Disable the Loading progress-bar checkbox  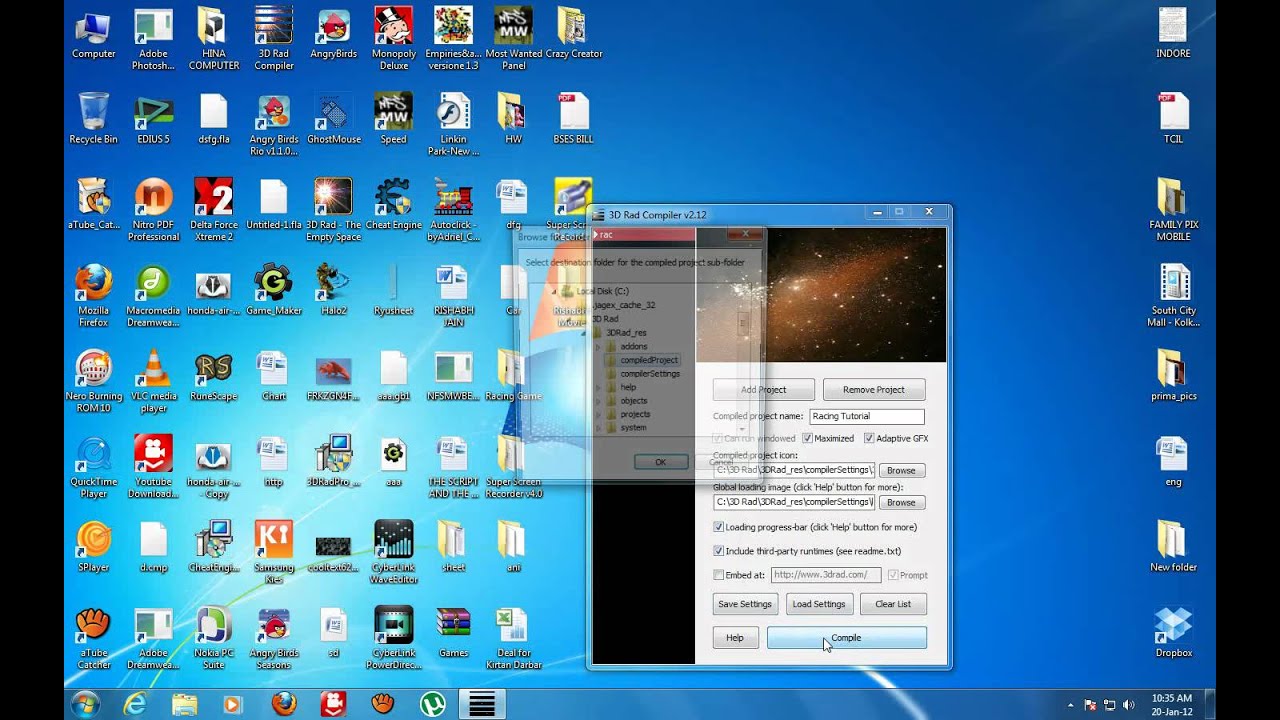coord(718,527)
